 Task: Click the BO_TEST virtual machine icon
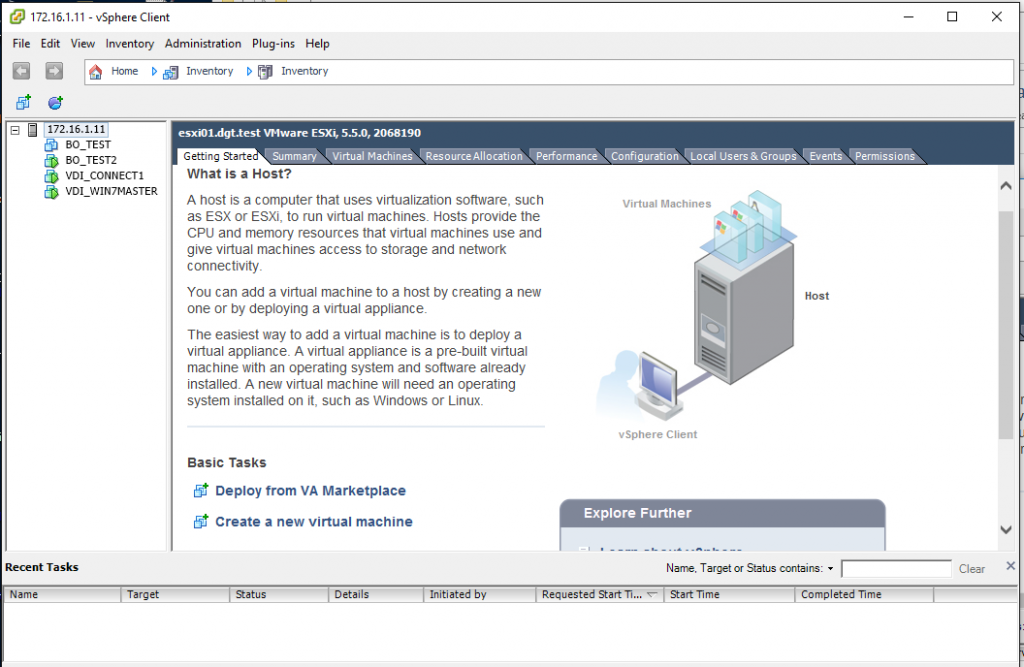51,145
